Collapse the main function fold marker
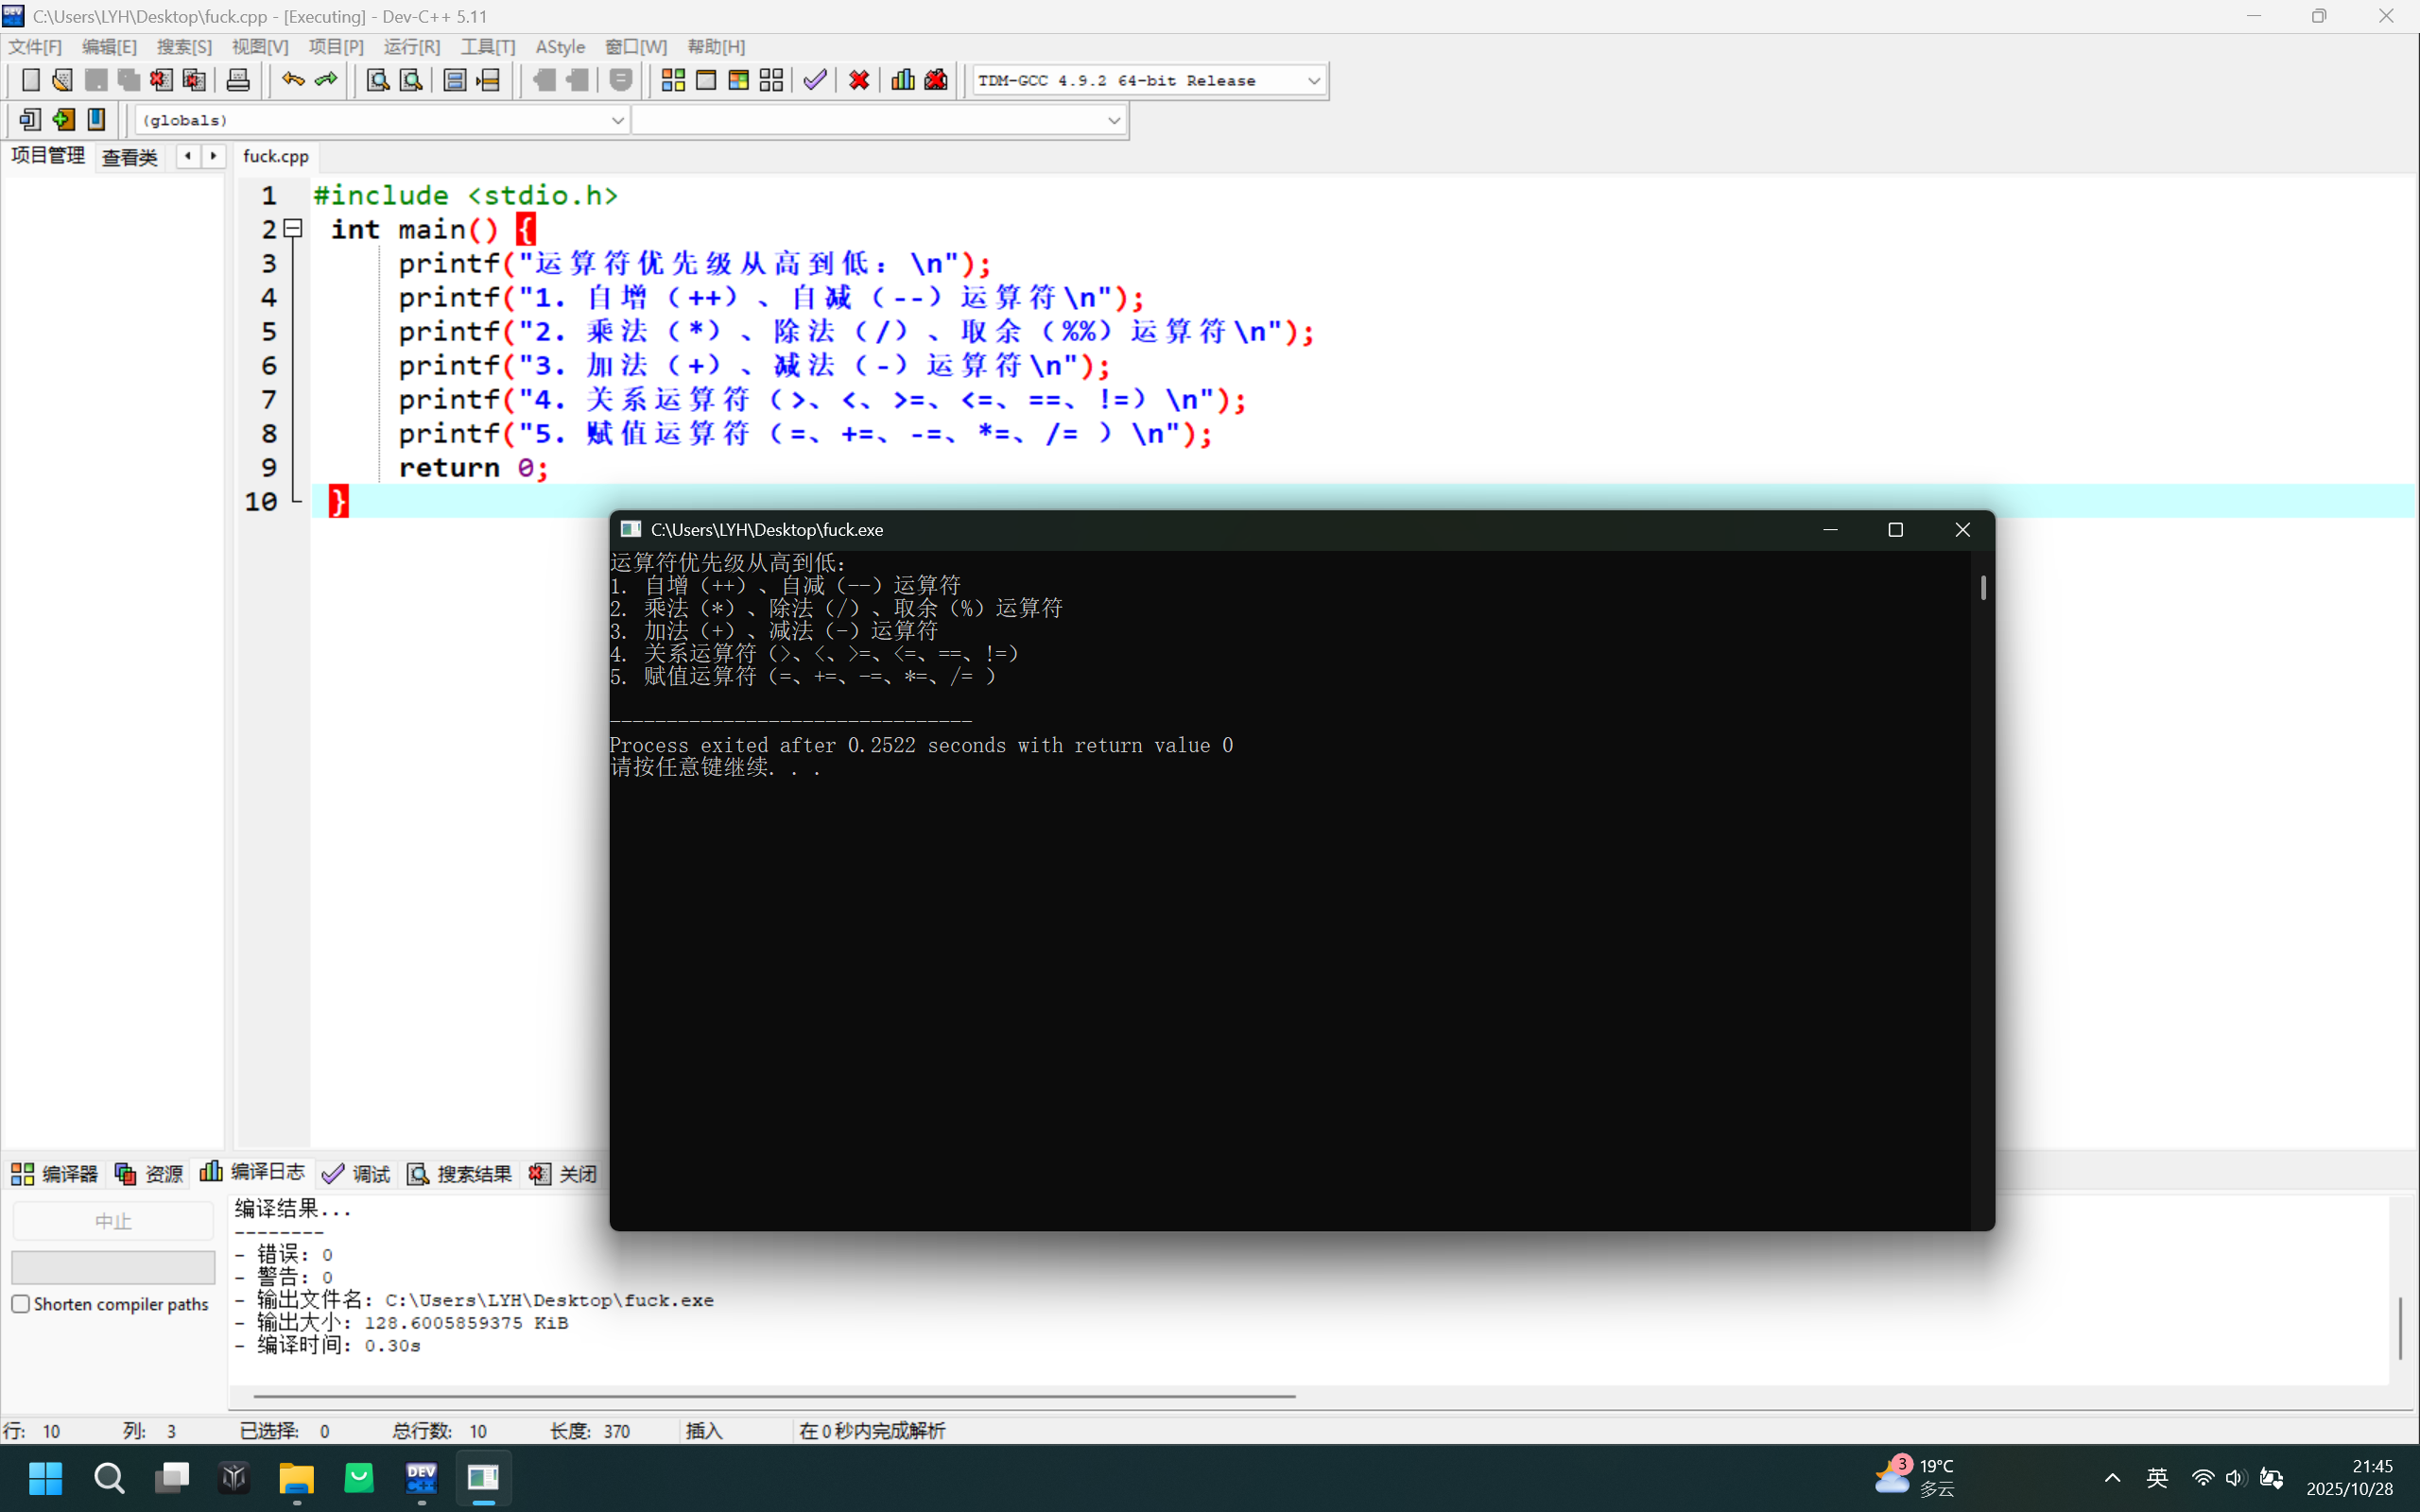Viewport: 2420px width, 1512px height. point(293,229)
